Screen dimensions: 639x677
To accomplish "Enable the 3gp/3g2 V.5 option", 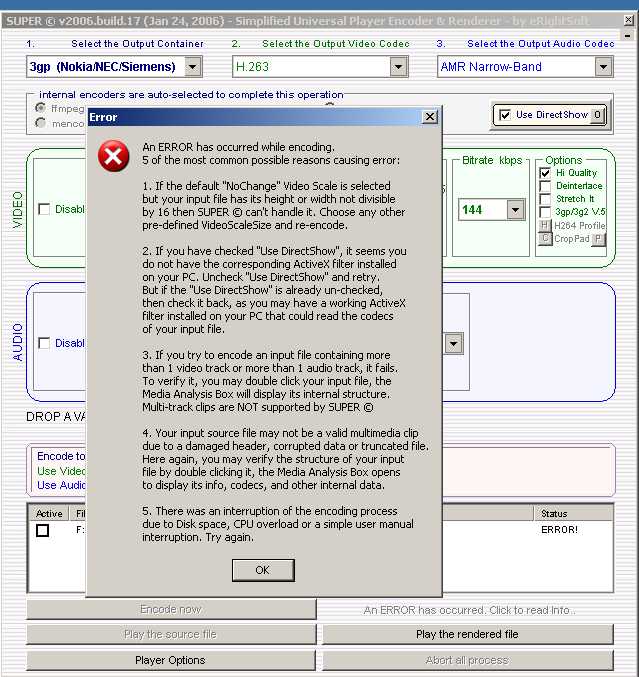I will [x=545, y=212].
